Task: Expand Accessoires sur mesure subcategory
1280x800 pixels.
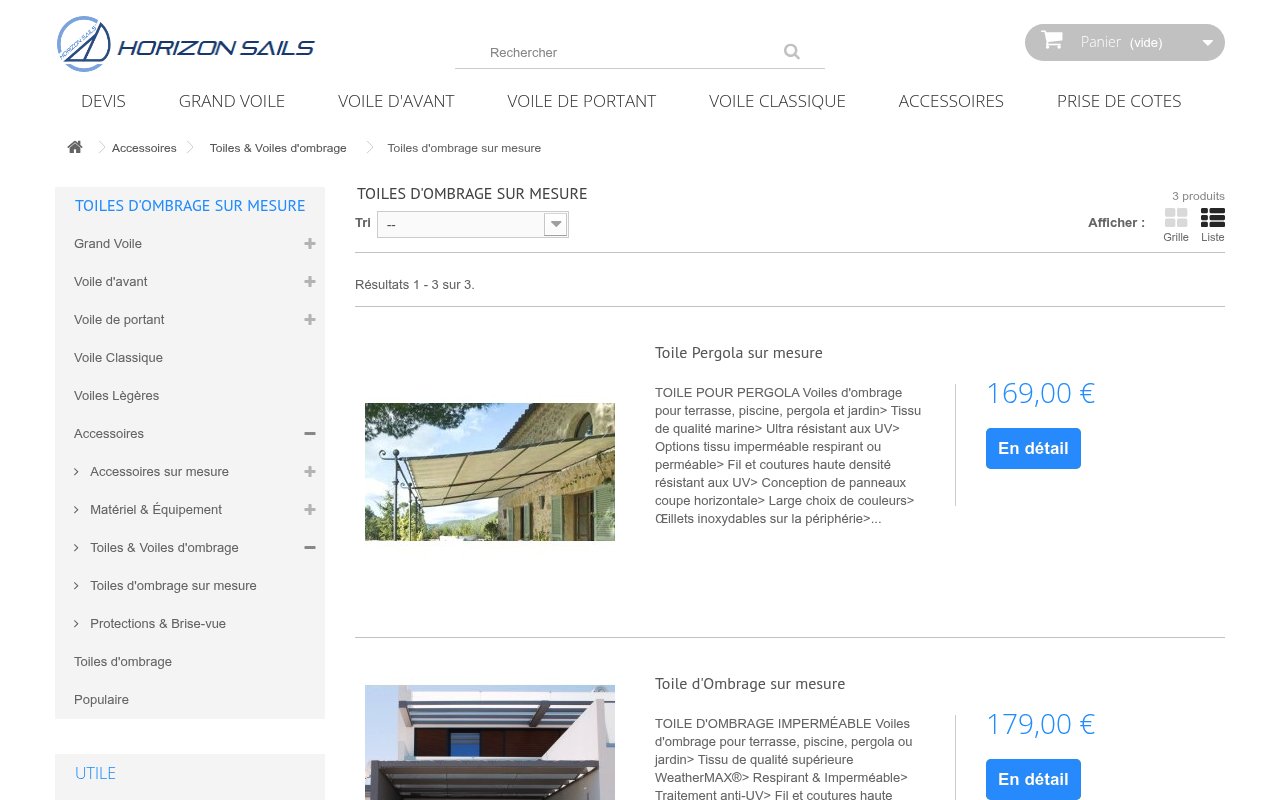Action: (310, 472)
